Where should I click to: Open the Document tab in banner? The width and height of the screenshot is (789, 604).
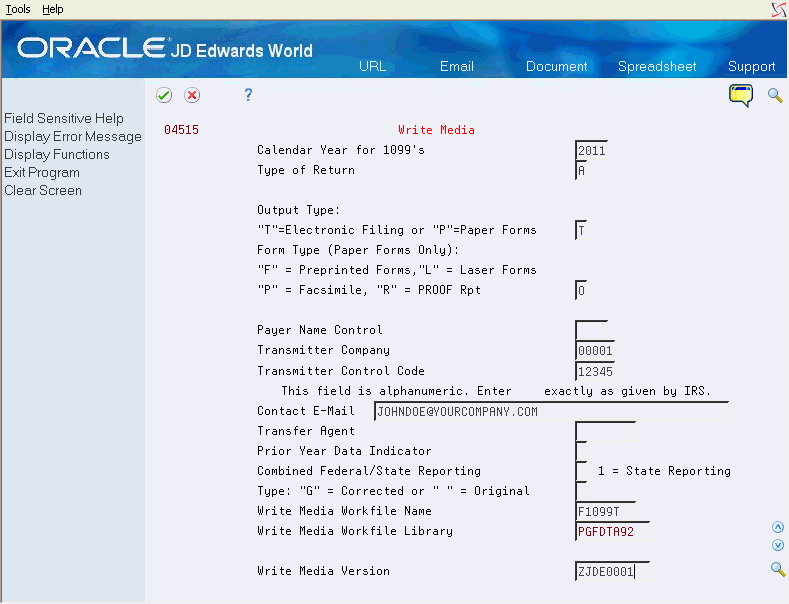(x=557, y=66)
